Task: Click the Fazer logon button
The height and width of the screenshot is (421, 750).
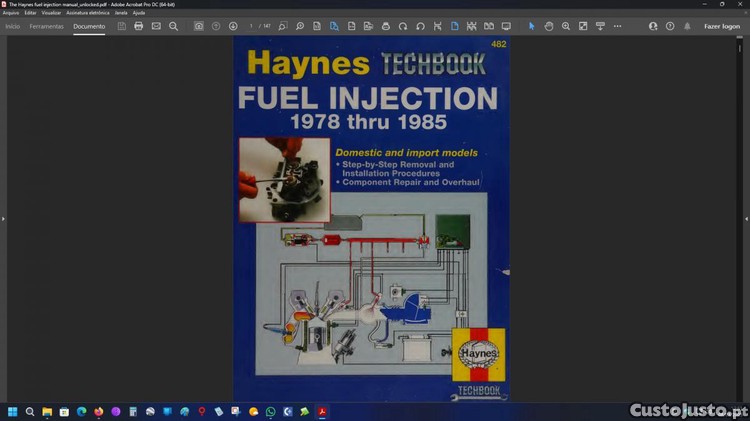Action: pos(722,26)
